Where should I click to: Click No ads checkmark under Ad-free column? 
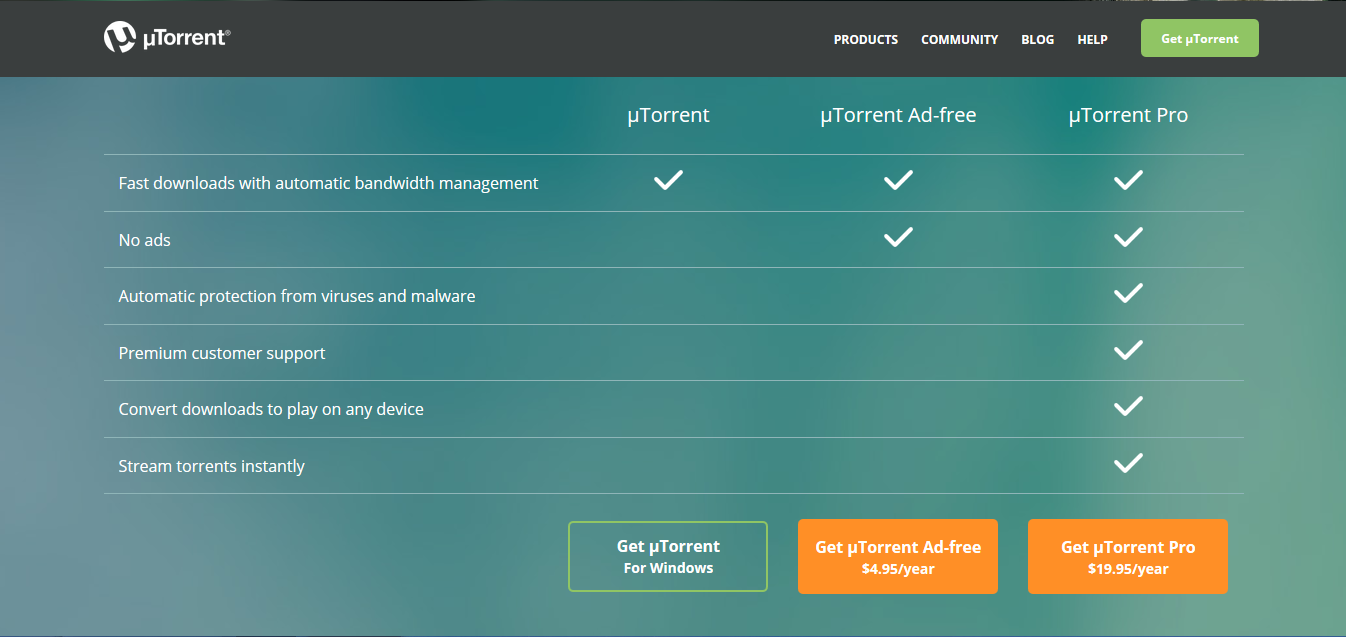coord(898,237)
